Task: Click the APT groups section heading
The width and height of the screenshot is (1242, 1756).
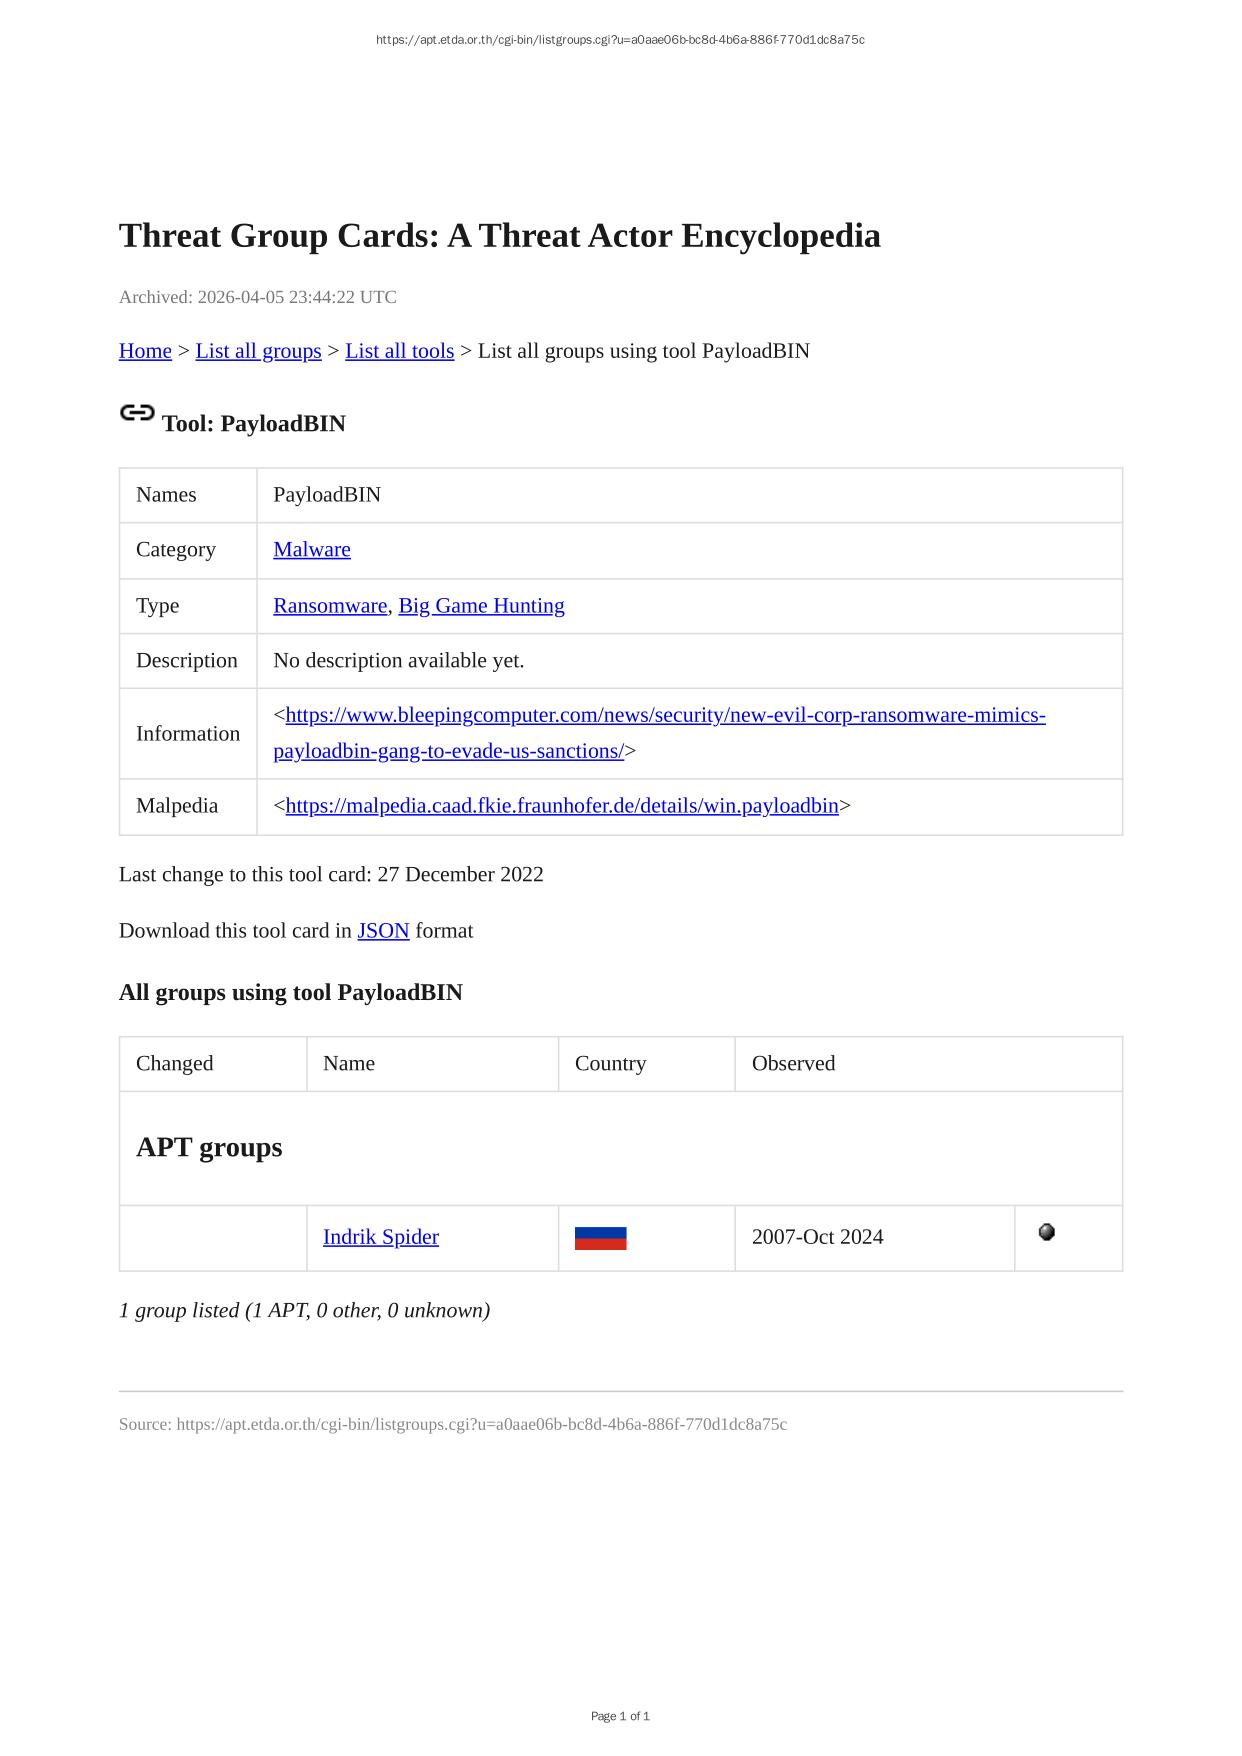Action: click(x=209, y=1147)
